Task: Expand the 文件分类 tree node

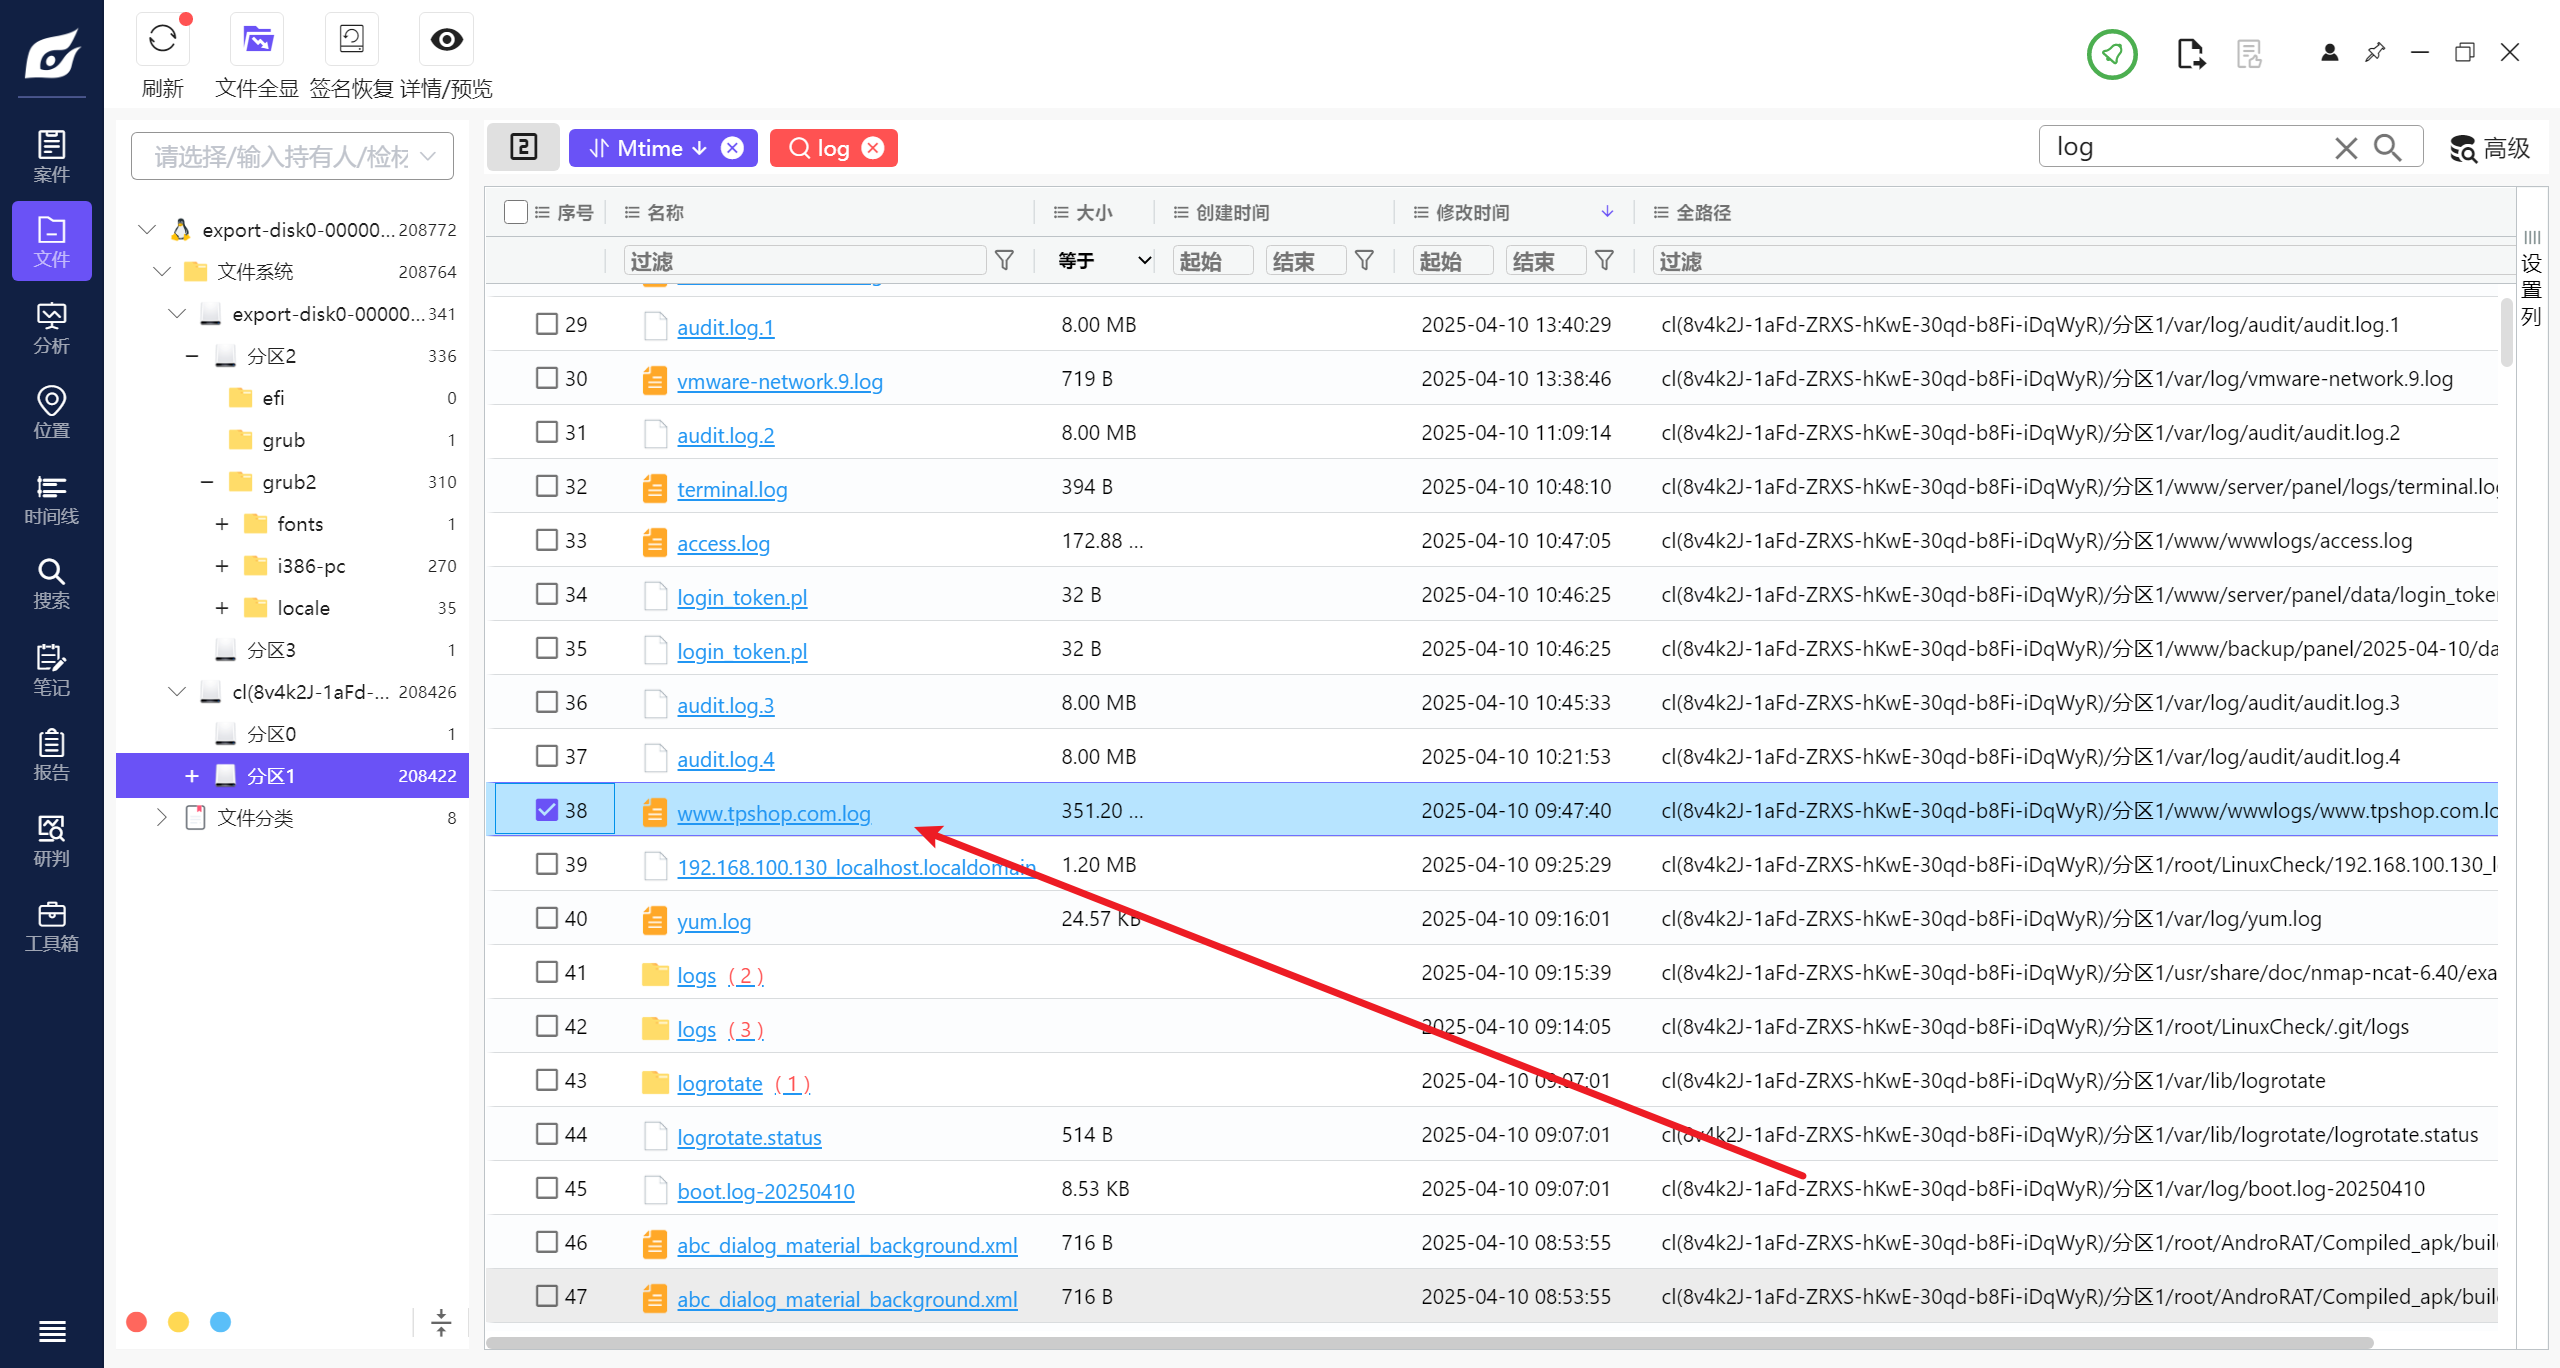Action: tap(162, 817)
